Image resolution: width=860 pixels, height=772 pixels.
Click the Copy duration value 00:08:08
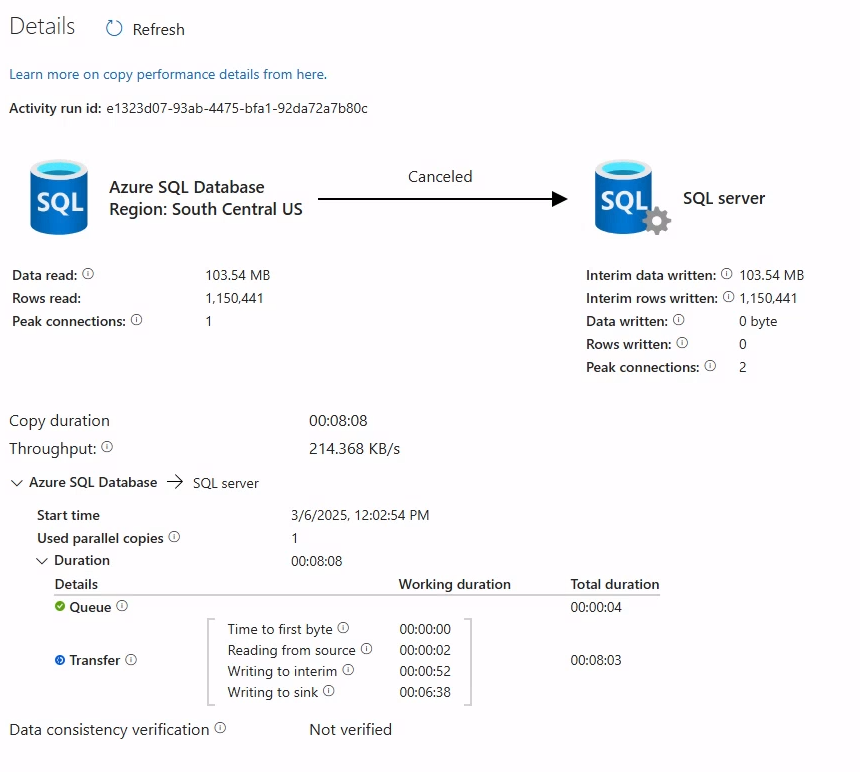click(x=338, y=421)
